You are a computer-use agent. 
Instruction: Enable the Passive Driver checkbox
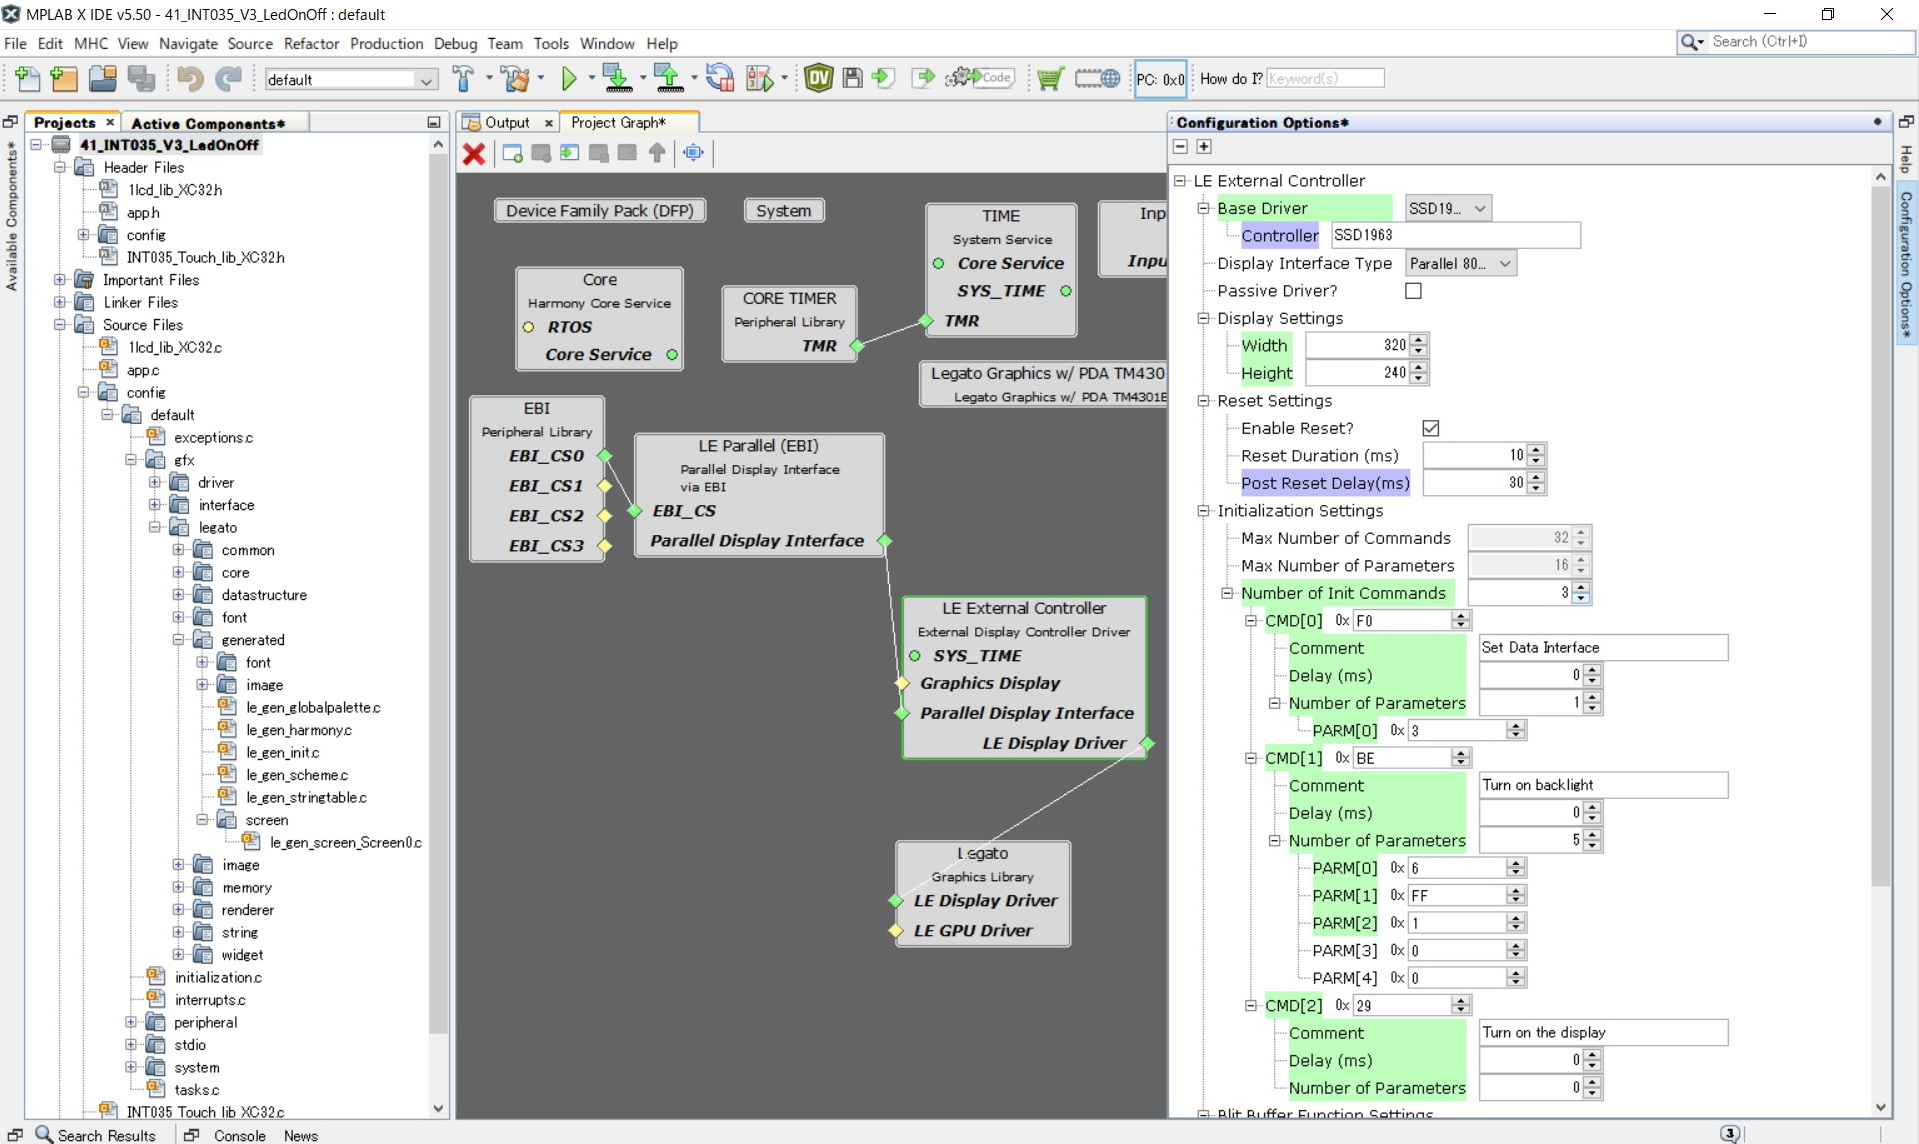(1413, 291)
